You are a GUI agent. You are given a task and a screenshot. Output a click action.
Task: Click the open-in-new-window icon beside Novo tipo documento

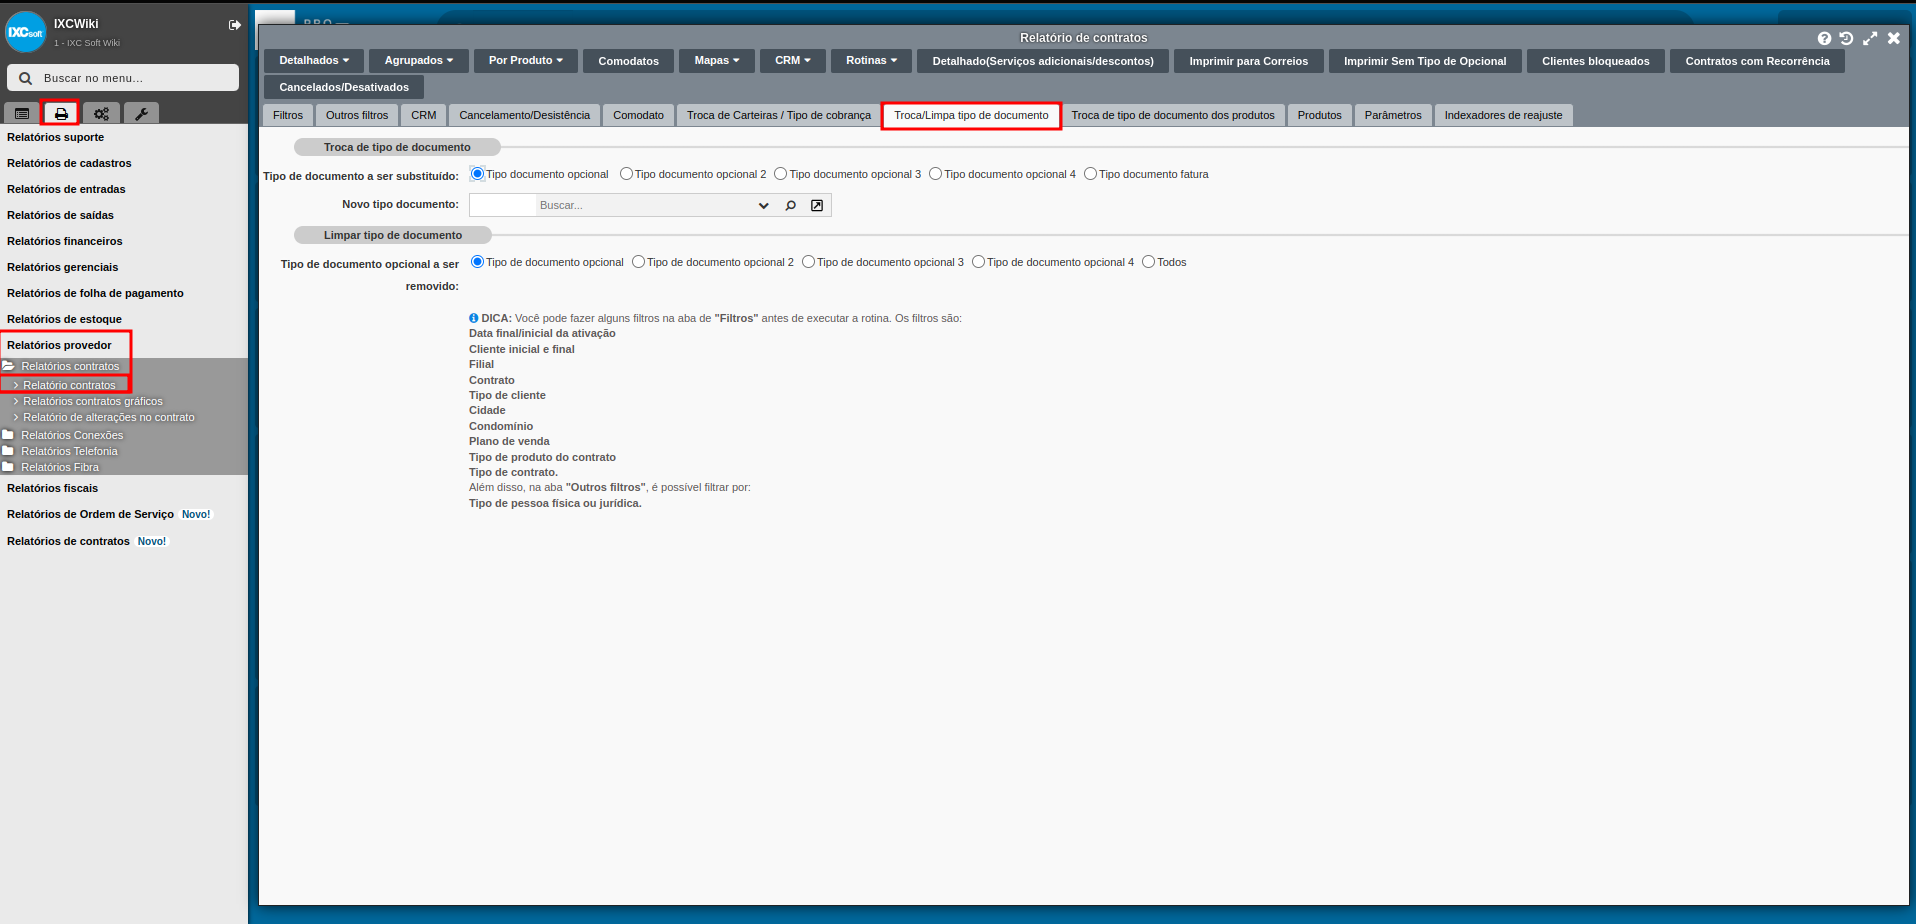point(817,205)
